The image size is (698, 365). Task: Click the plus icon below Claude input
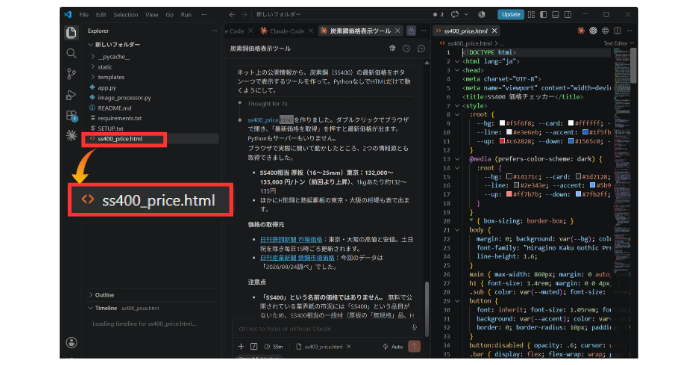coord(241,346)
